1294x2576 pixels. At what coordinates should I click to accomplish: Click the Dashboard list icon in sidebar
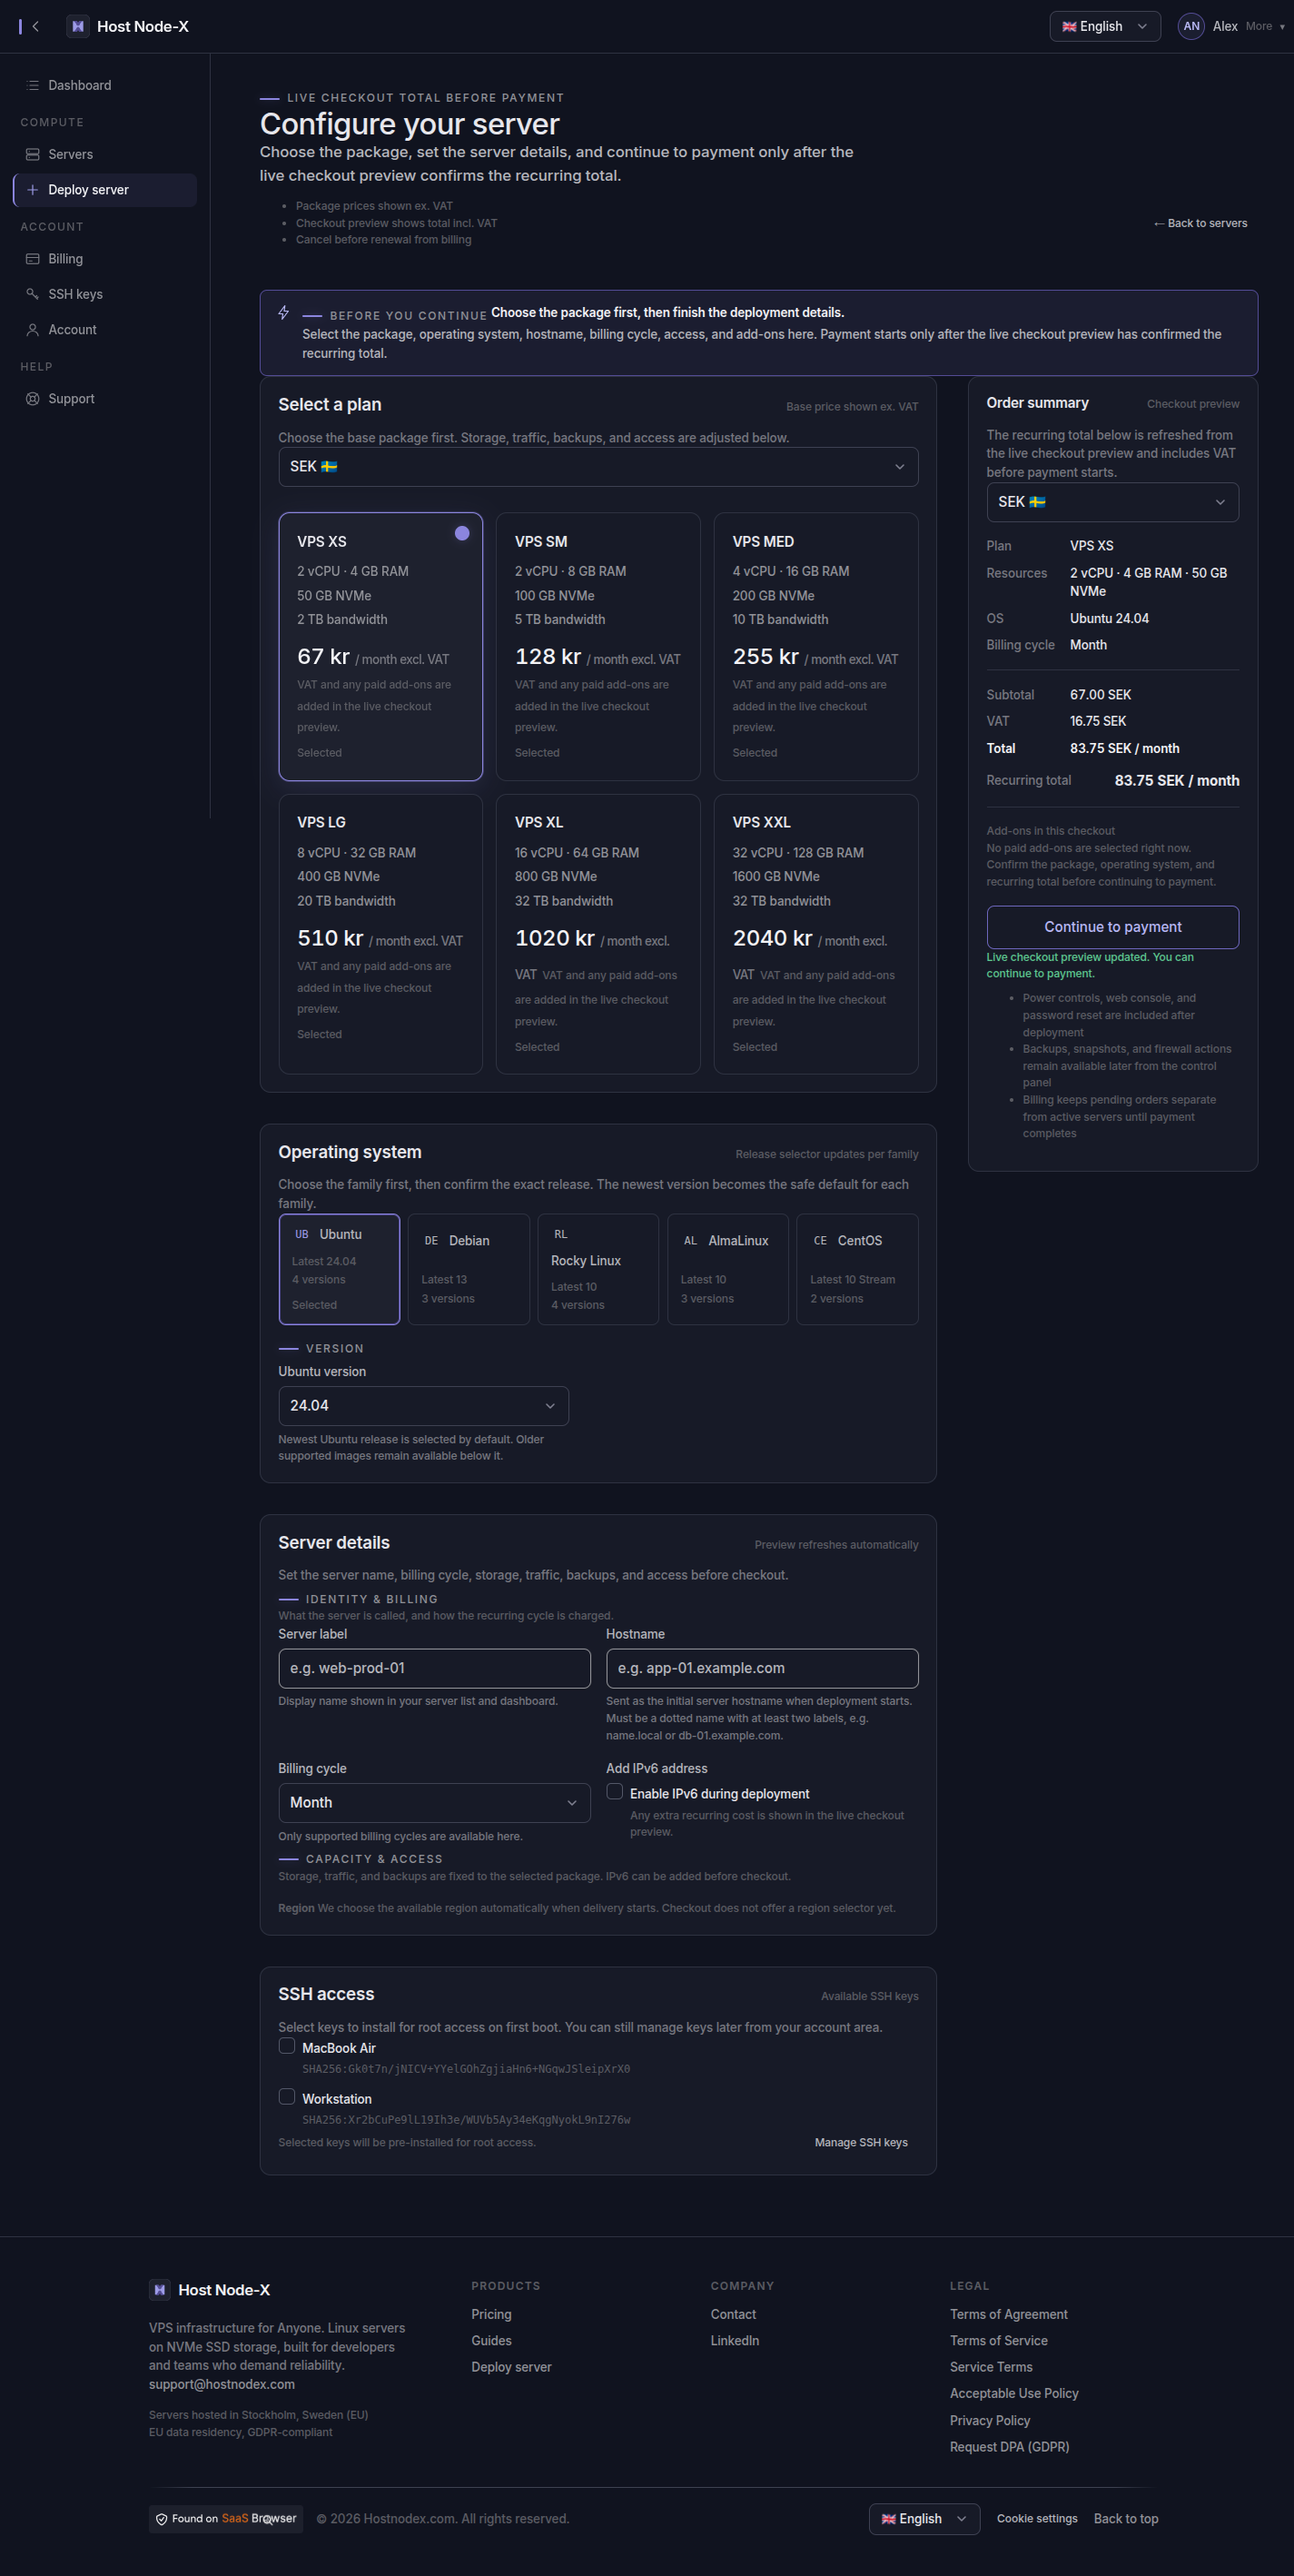point(32,85)
